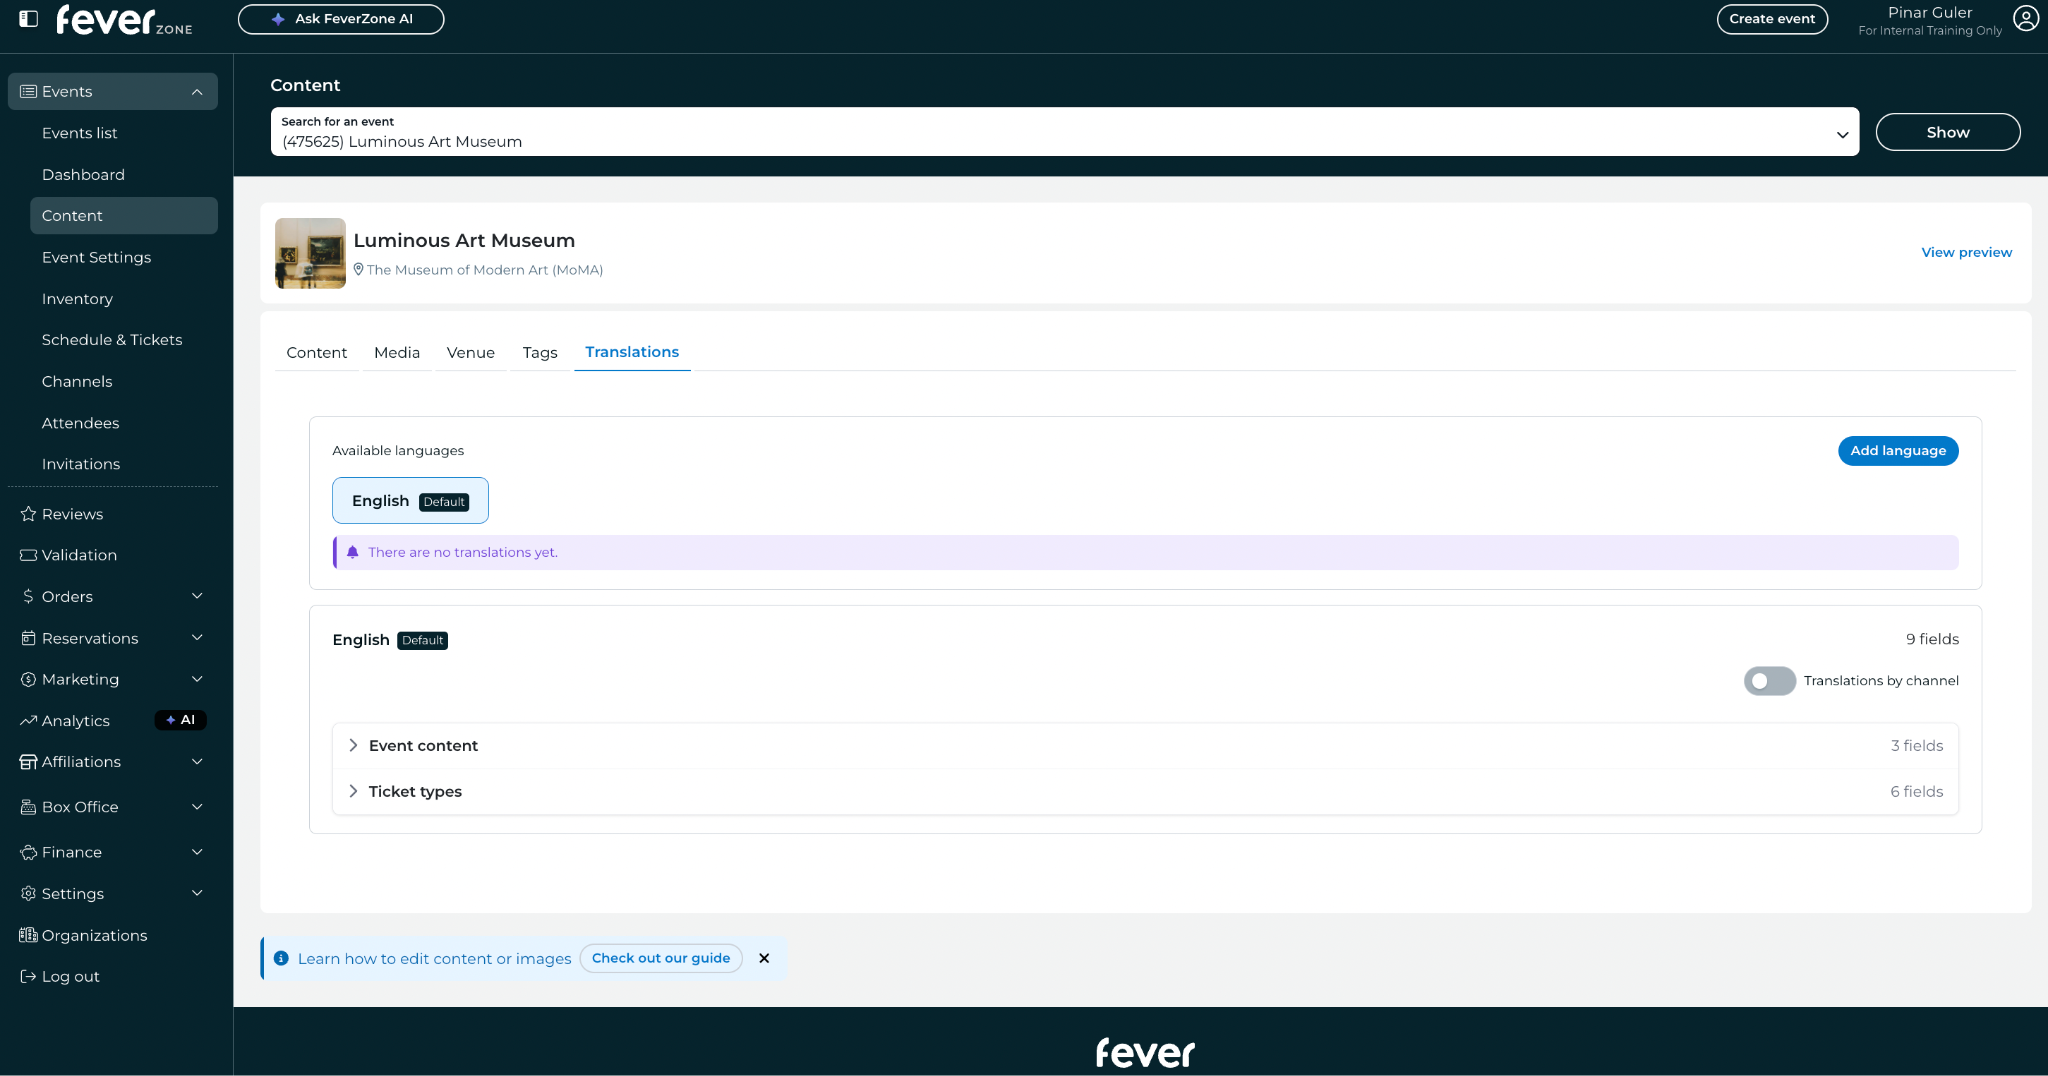Switch to the Venue tab

coord(471,352)
